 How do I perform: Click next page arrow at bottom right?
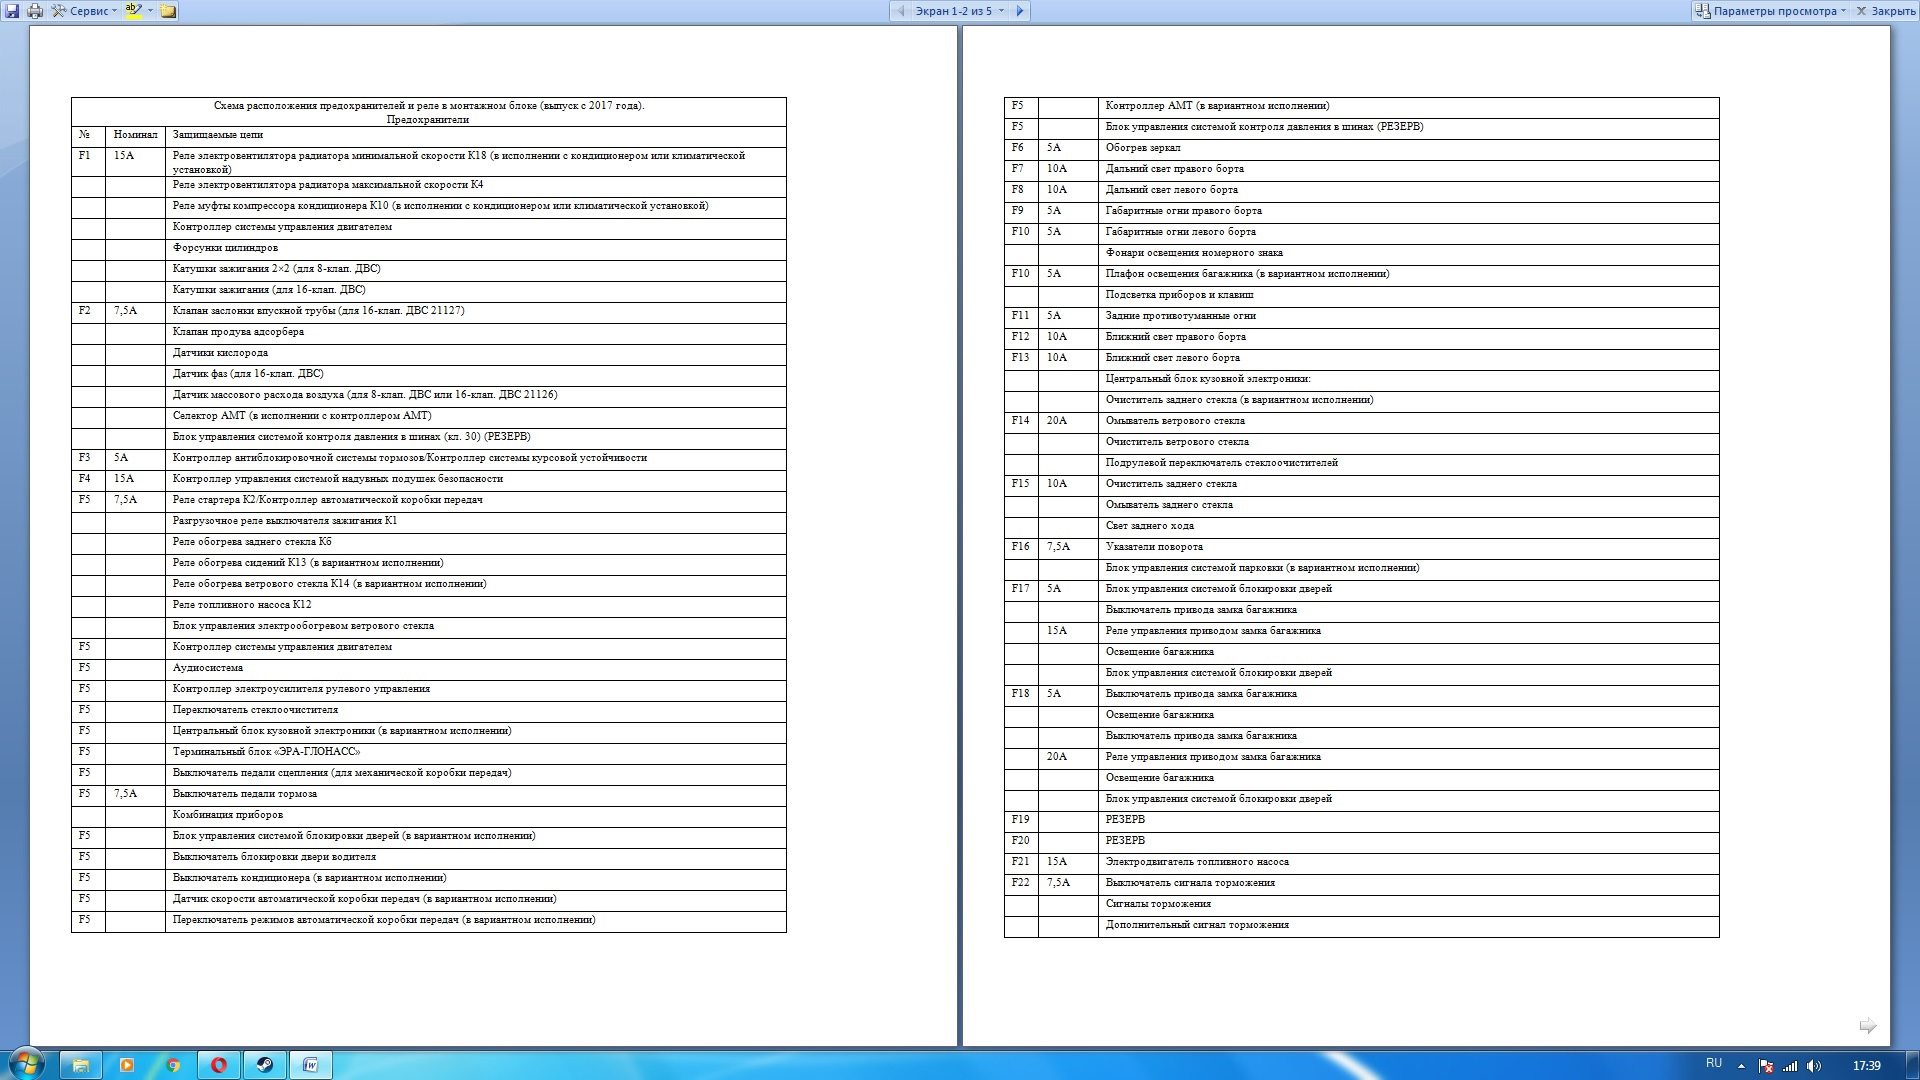pyautogui.click(x=1867, y=1026)
